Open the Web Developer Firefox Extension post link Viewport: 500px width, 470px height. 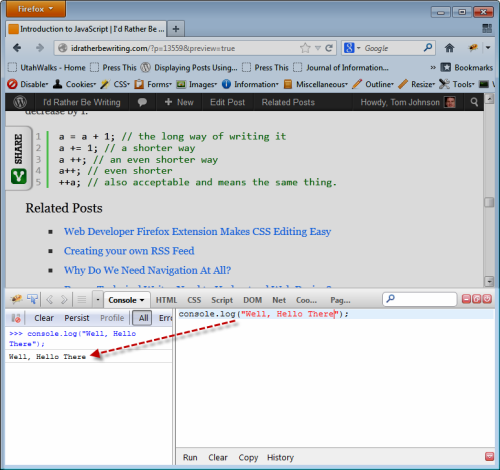(x=197, y=231)
